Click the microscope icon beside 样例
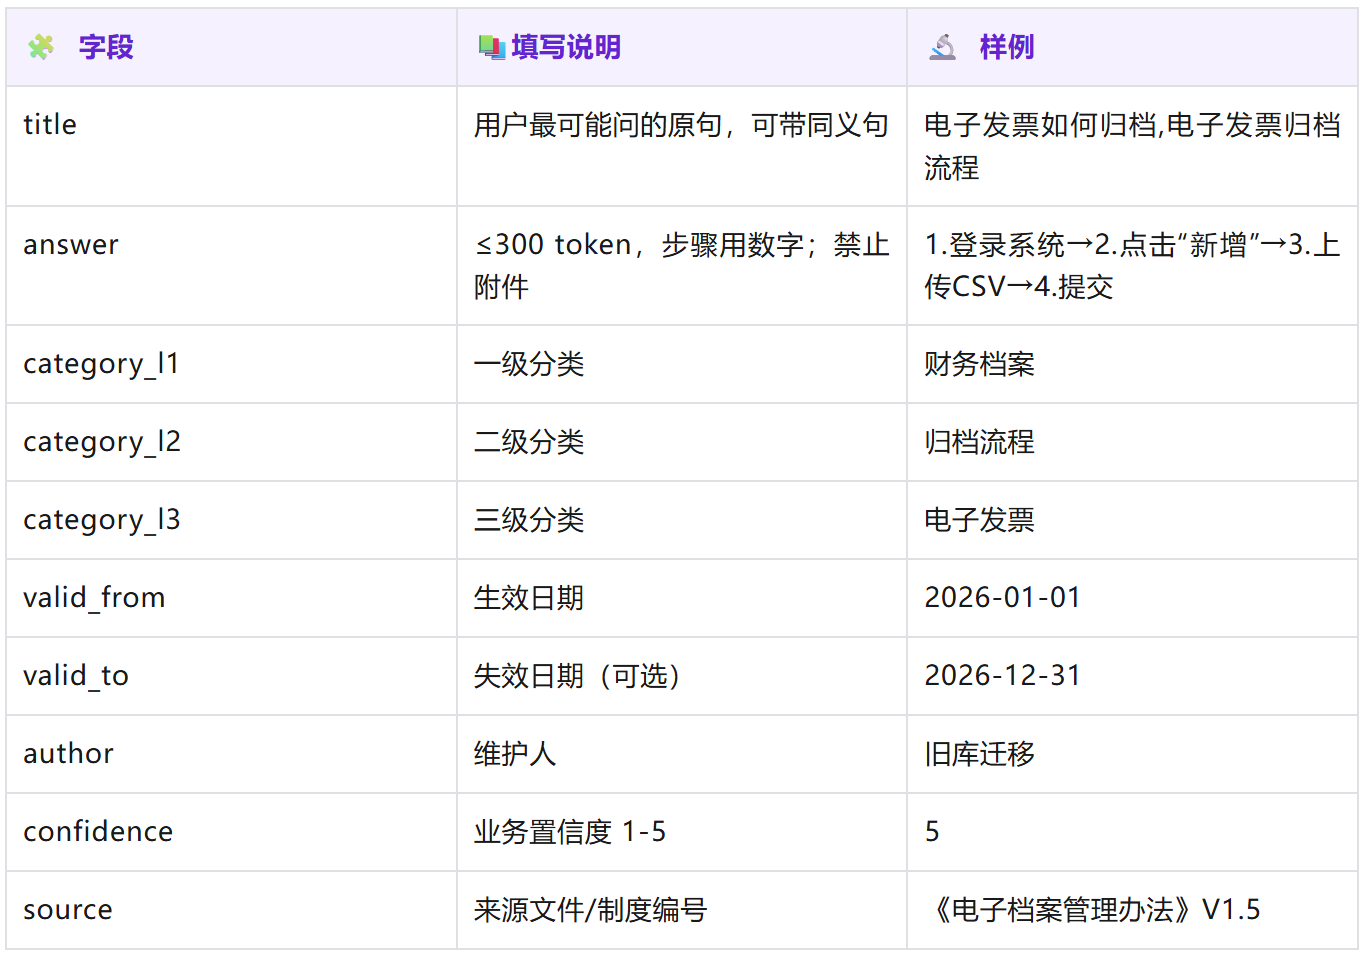The image size is (1368, 960). click(942, 47)
